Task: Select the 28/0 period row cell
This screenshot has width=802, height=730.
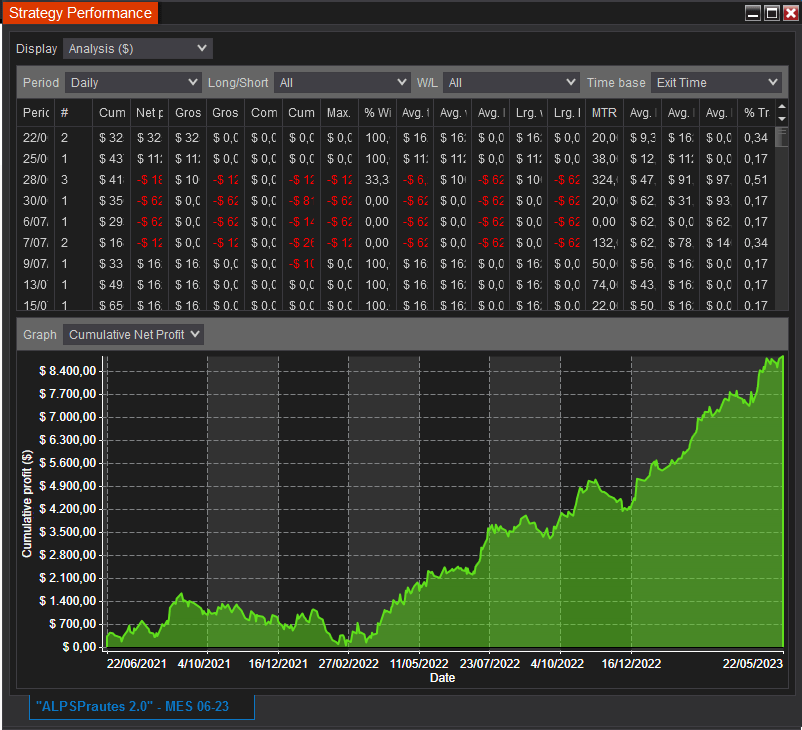Action: click(35, 180)
